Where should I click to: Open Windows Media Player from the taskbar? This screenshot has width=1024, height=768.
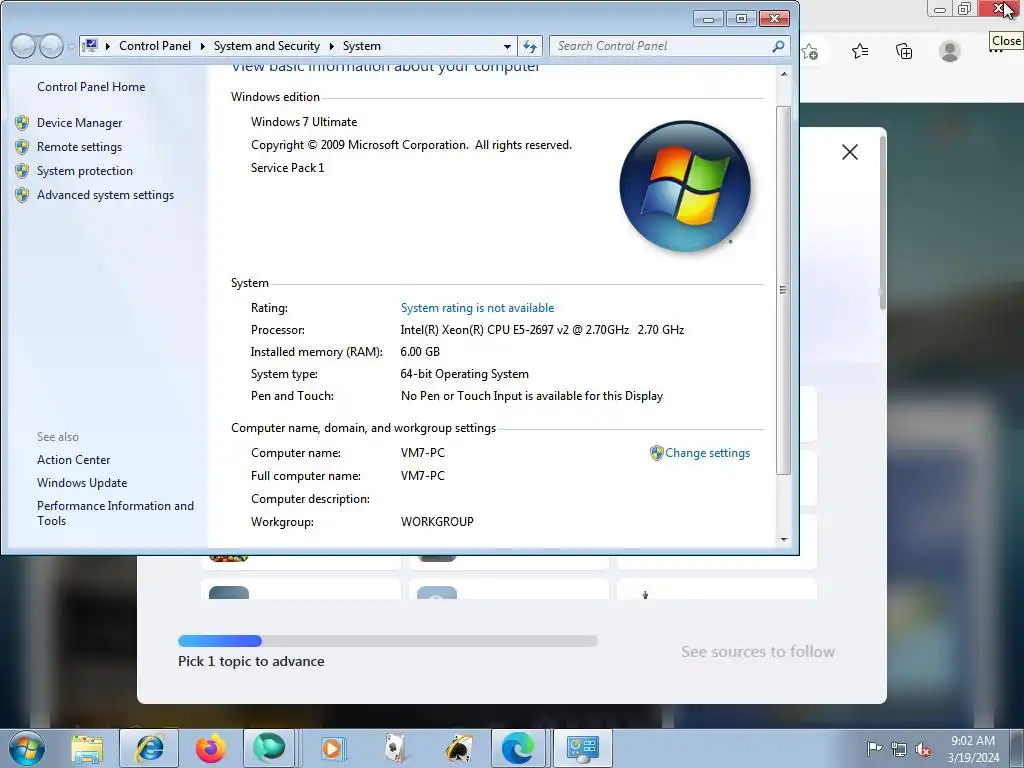pyautogui.click(x=333, y=748)
